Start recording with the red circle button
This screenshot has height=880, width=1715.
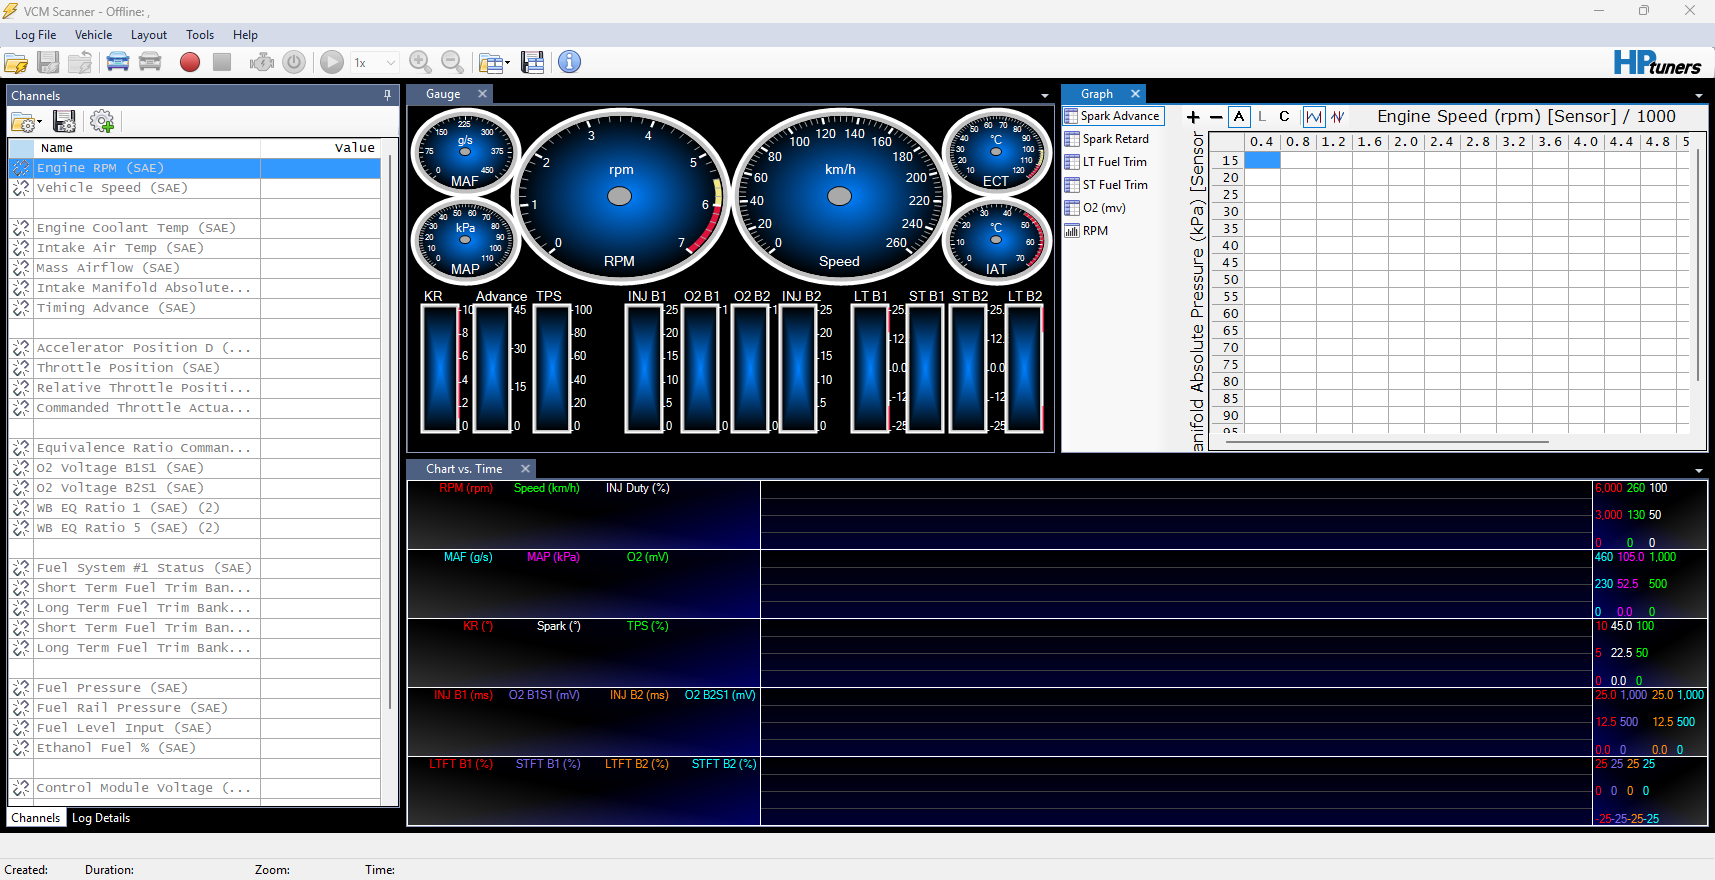(x=190, y=62)
